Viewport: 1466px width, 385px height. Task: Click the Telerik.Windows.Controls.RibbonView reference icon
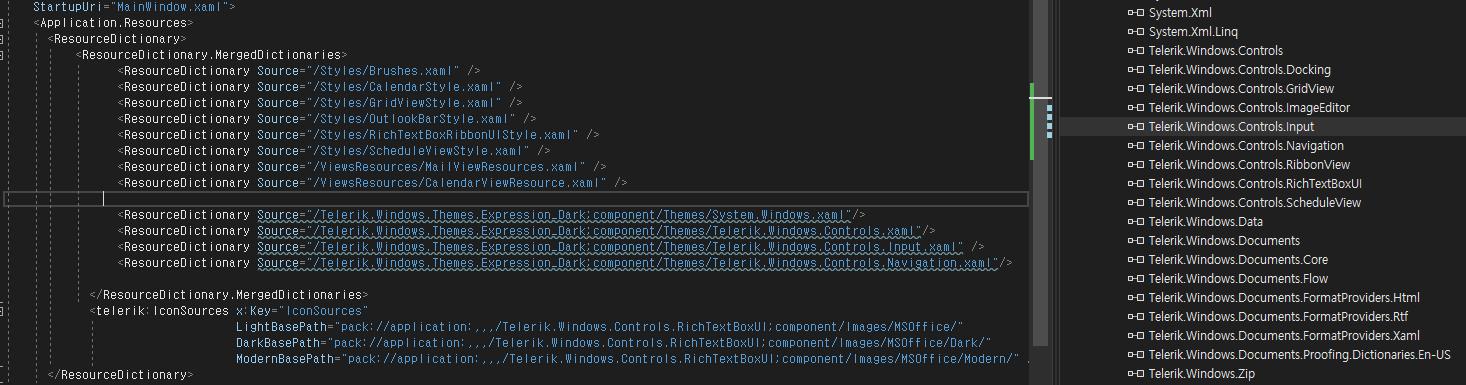1135,164
